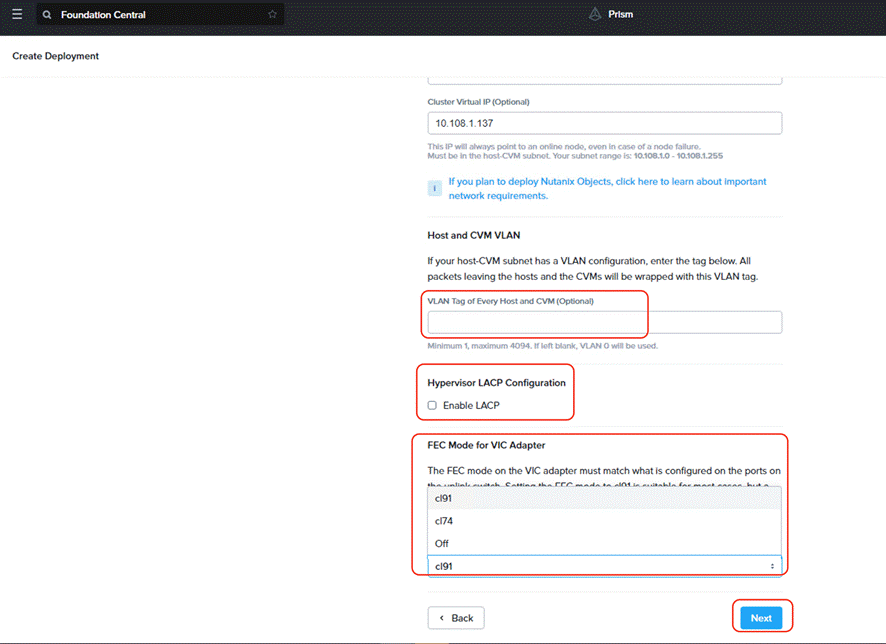Go back with the Back button
The width and height of the screenshot is (886, 644).
(x=456, y=618)
